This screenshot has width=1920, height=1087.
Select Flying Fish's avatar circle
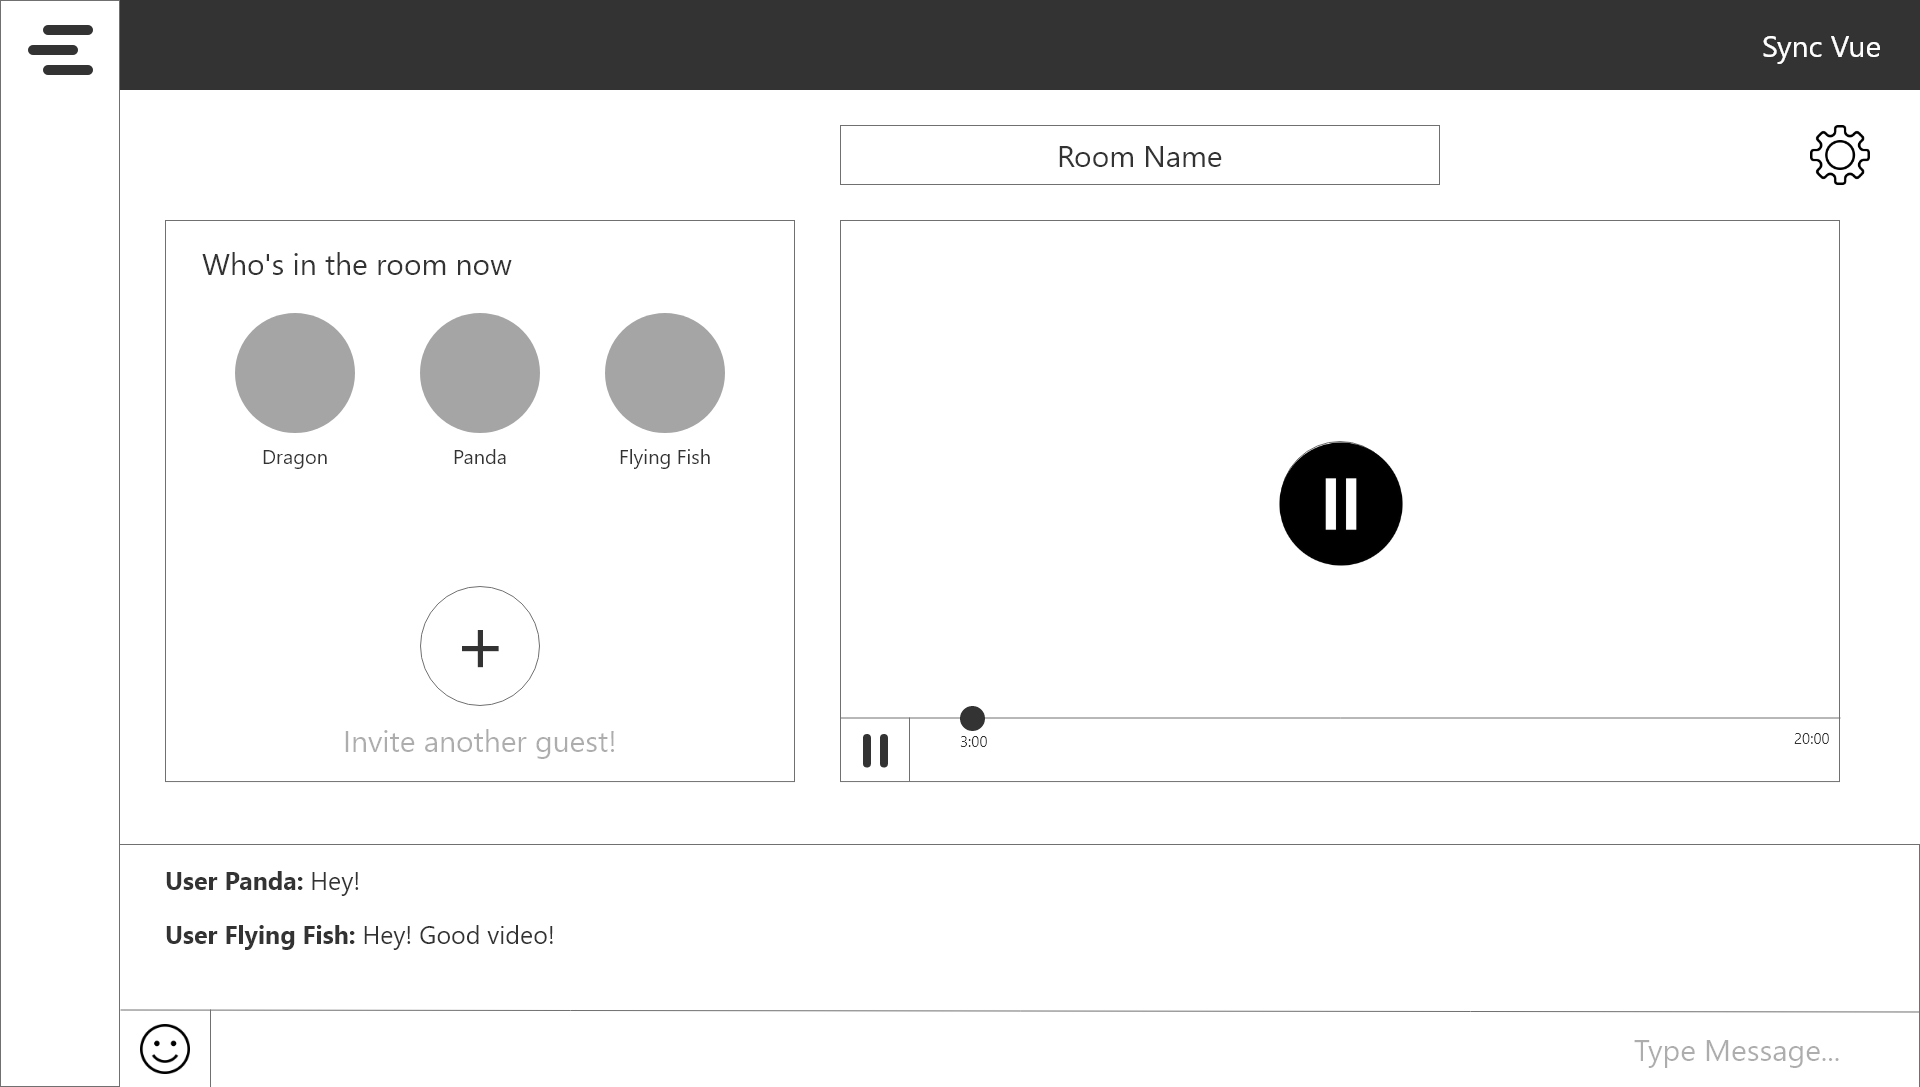pos(665,373)
